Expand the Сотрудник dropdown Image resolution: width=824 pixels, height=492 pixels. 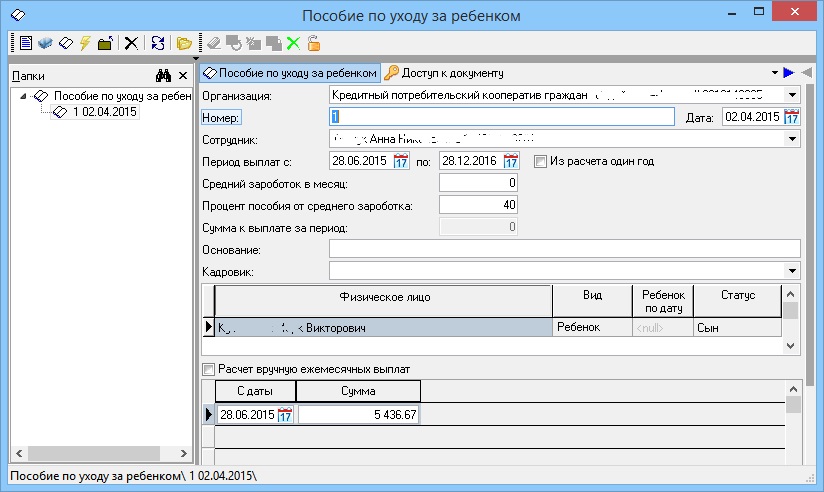tap(792, 139)
